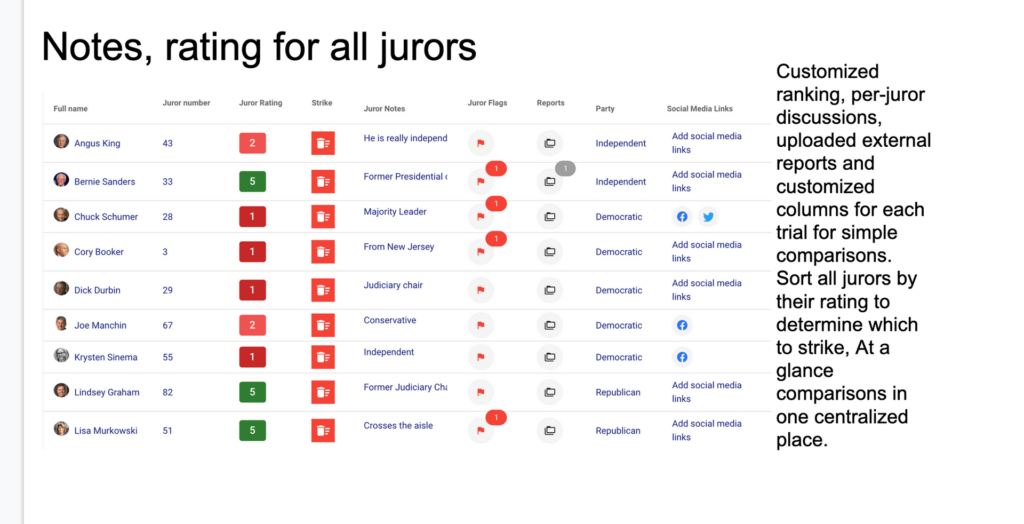The width and height of the screenshot is (1024, 524).
Task: Click Krysten Sinema's avatar thumbnail
Action: pos(61,355)
